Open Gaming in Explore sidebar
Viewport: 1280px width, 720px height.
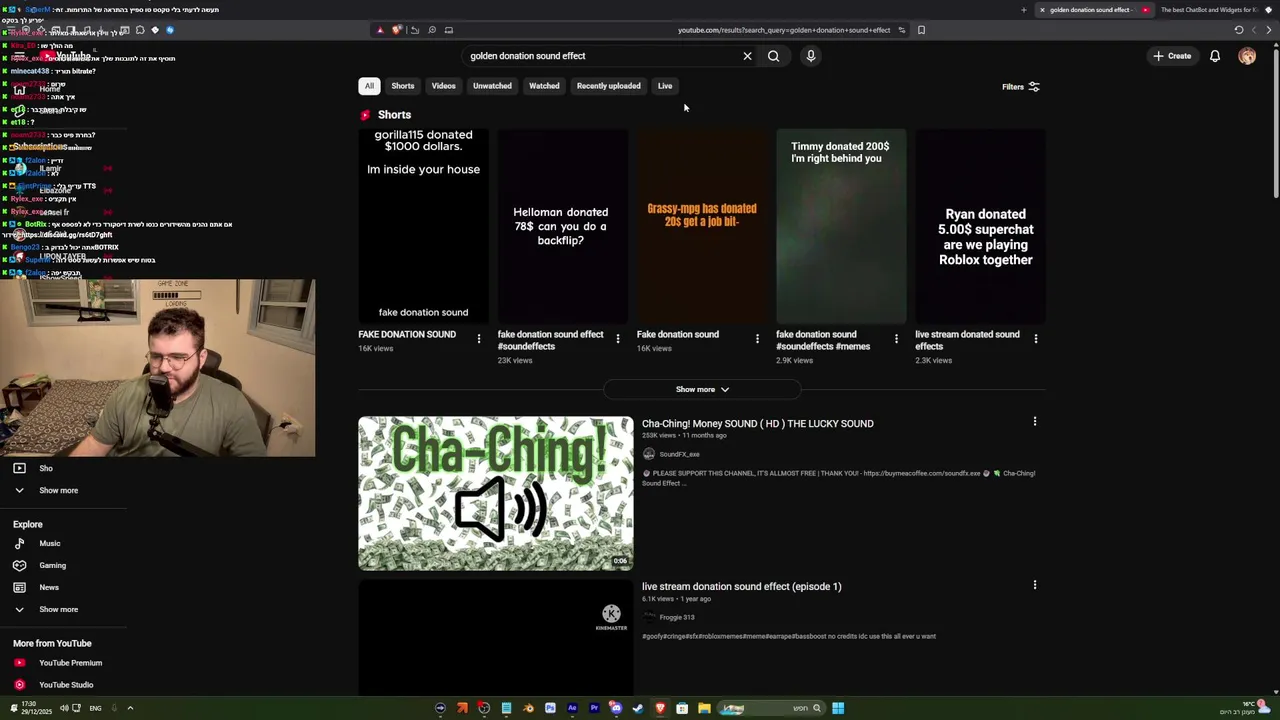(52, 566)
